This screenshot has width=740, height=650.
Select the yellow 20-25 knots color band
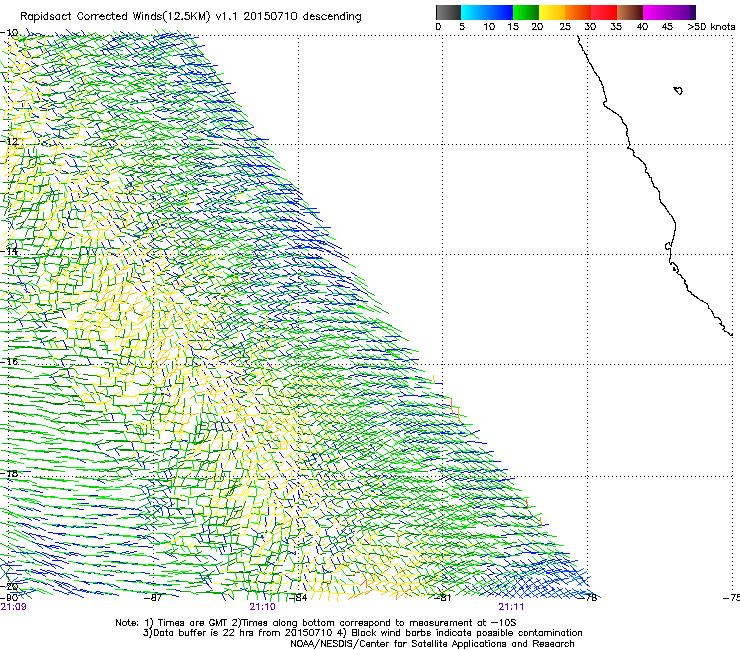(552, 12)
